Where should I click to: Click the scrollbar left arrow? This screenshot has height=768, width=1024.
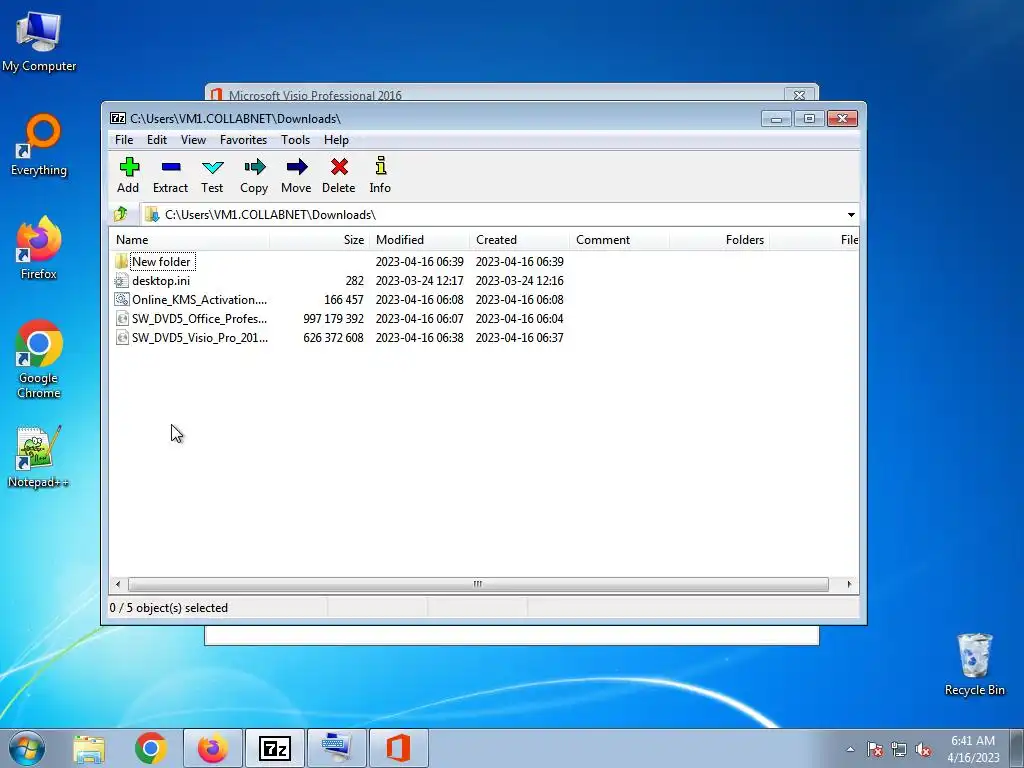(118, 584)
